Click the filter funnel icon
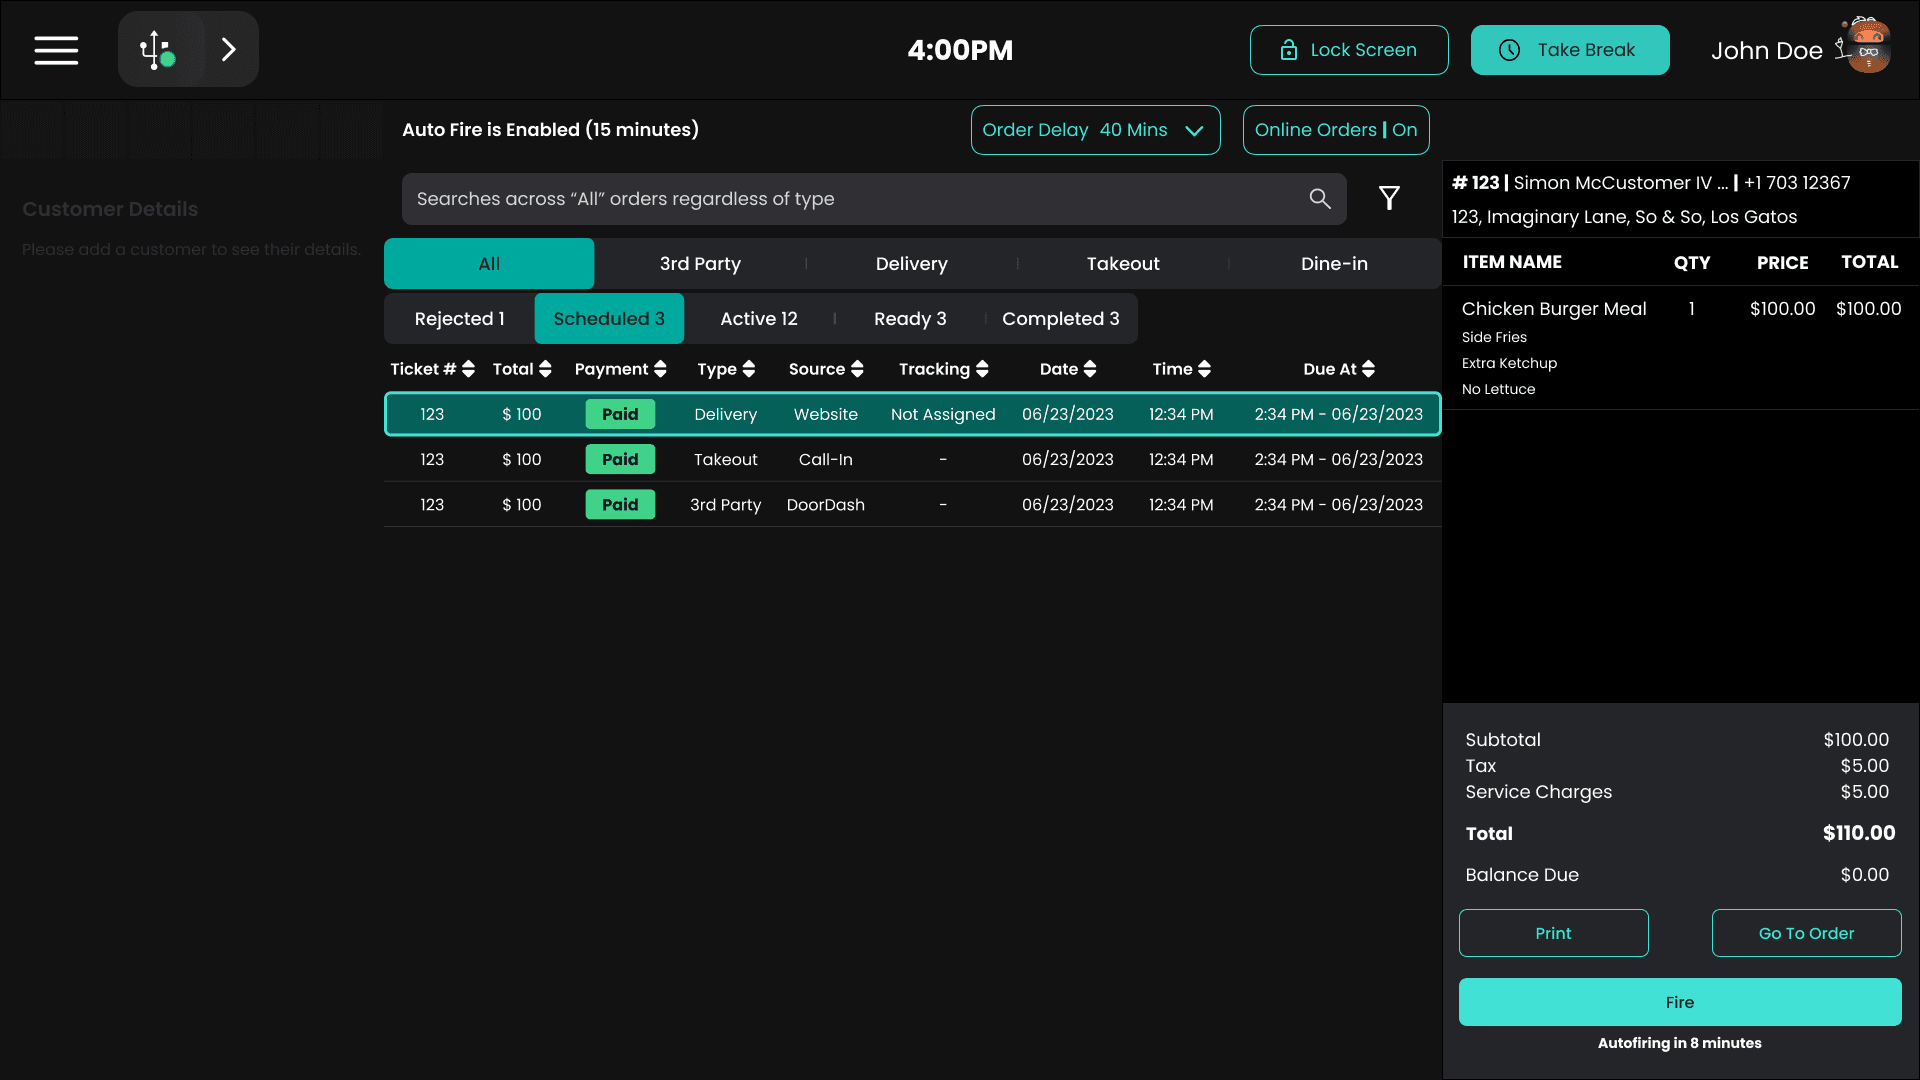This screenshot has width=1920, height=1080. [x=1389, y=198]
